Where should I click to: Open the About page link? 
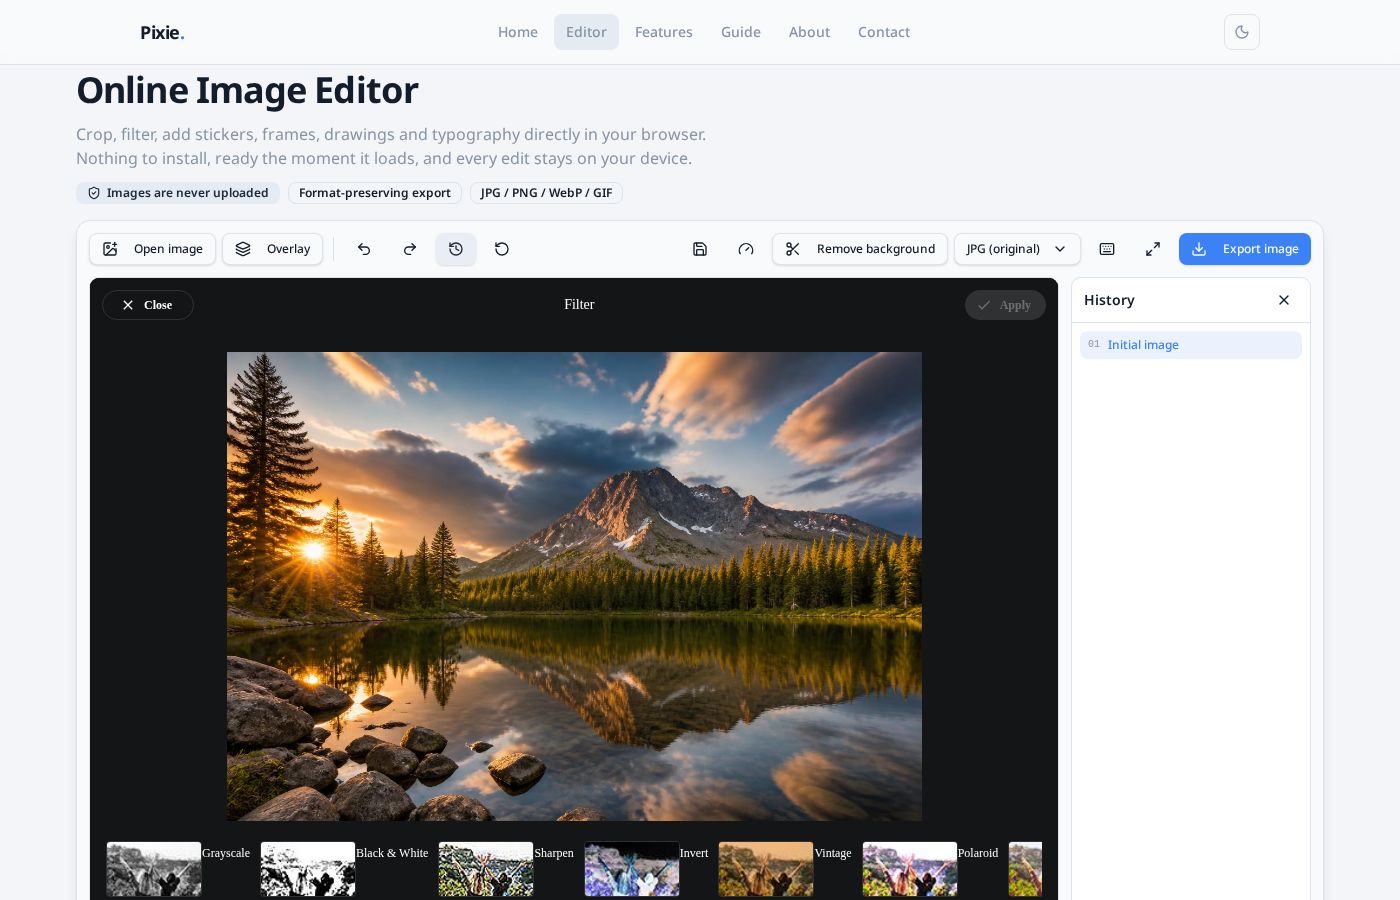tap(809, 32)
